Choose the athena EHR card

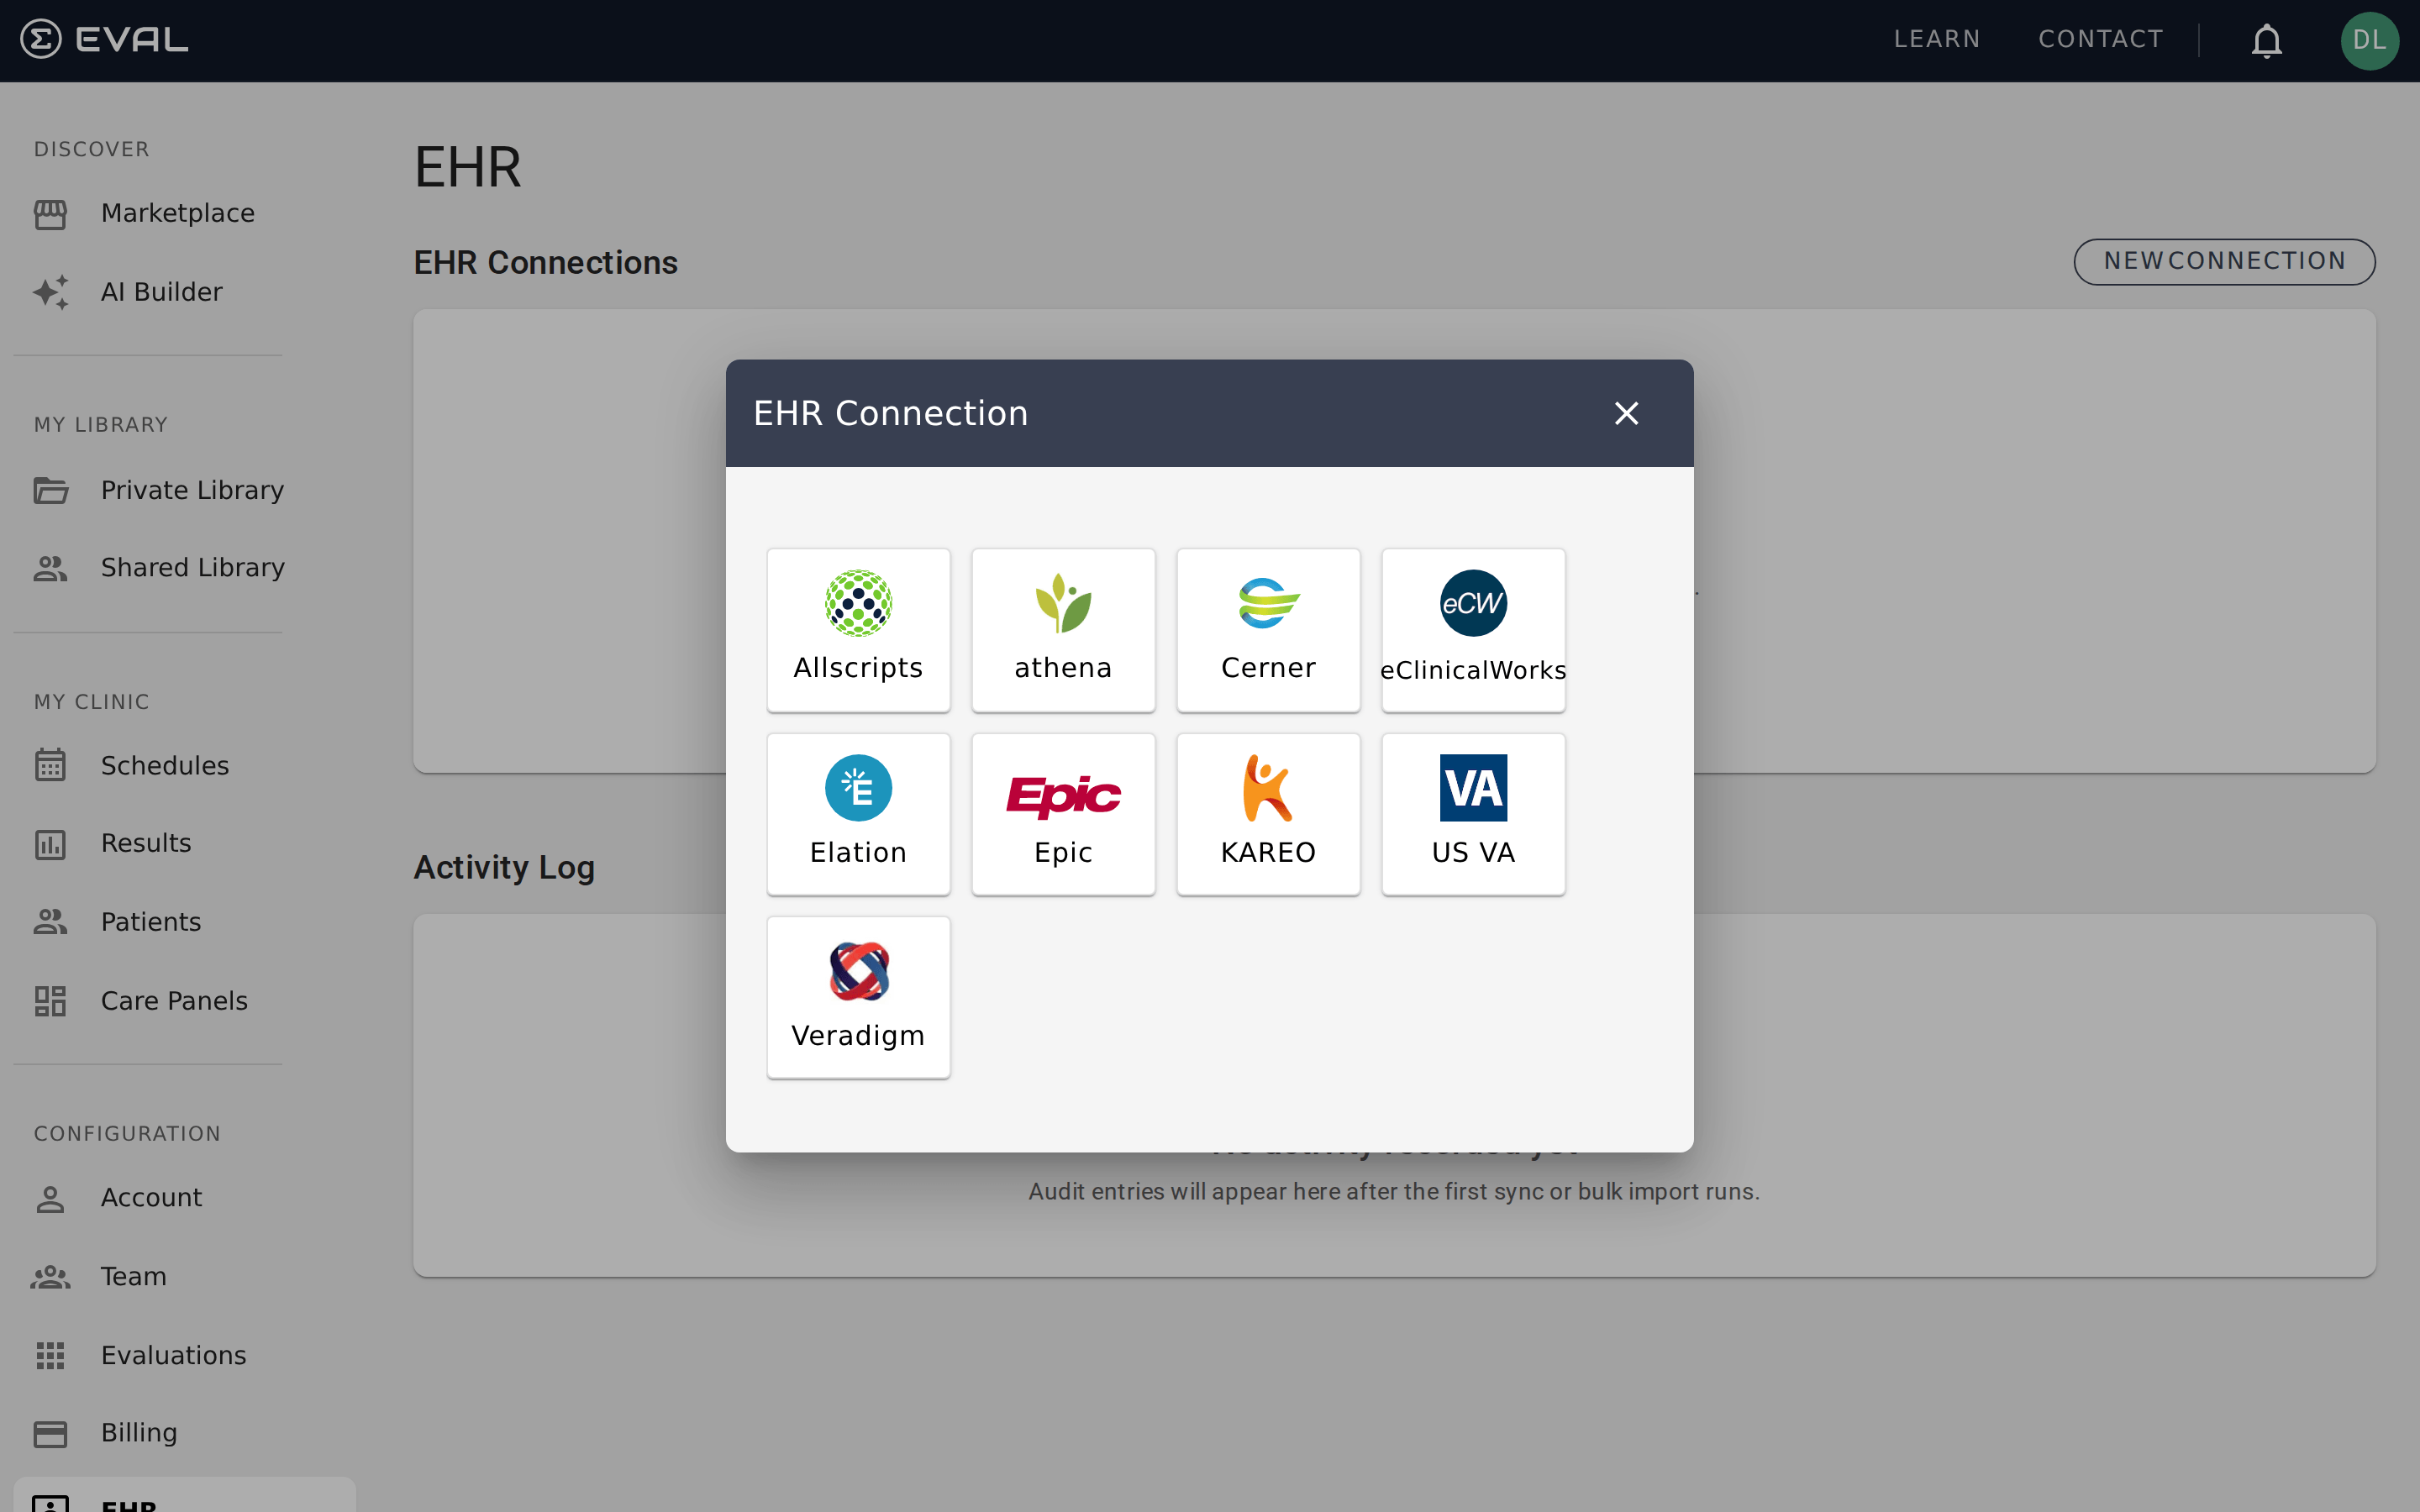click(x=1063, y=630)
